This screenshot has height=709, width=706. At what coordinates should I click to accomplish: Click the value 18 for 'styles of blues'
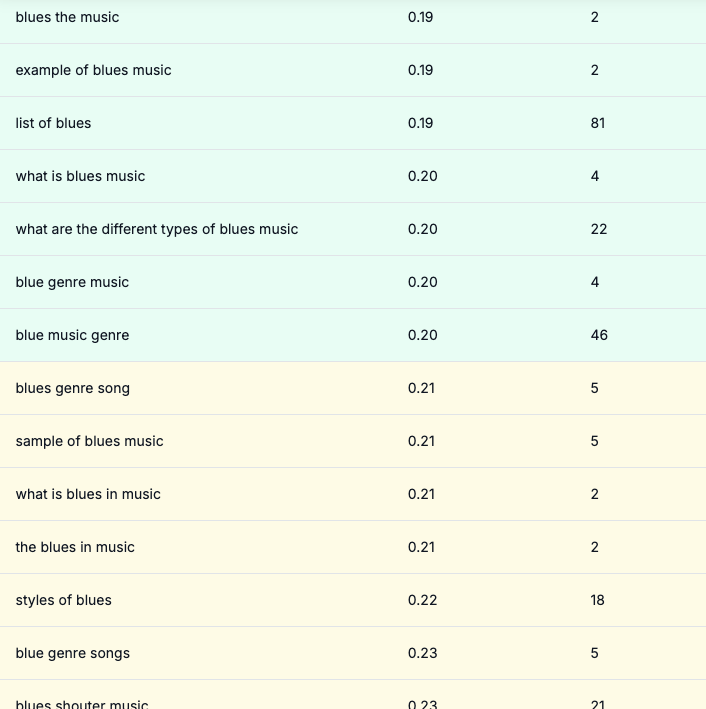(x=598, y=600)
